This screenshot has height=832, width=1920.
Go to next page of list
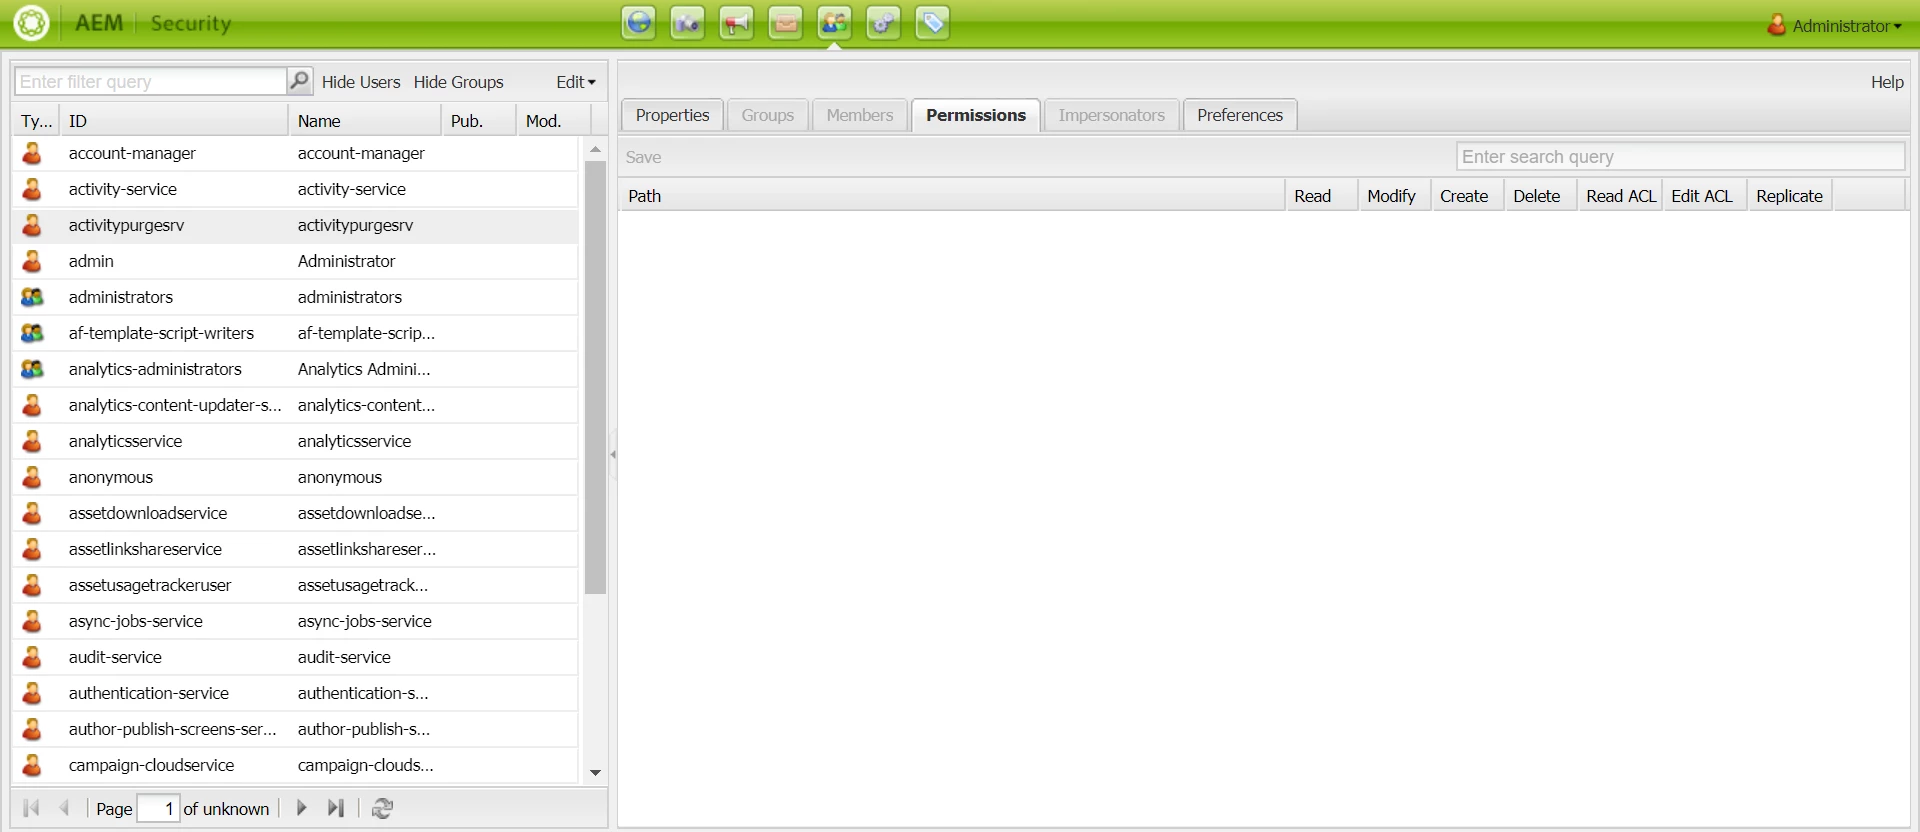301,808
